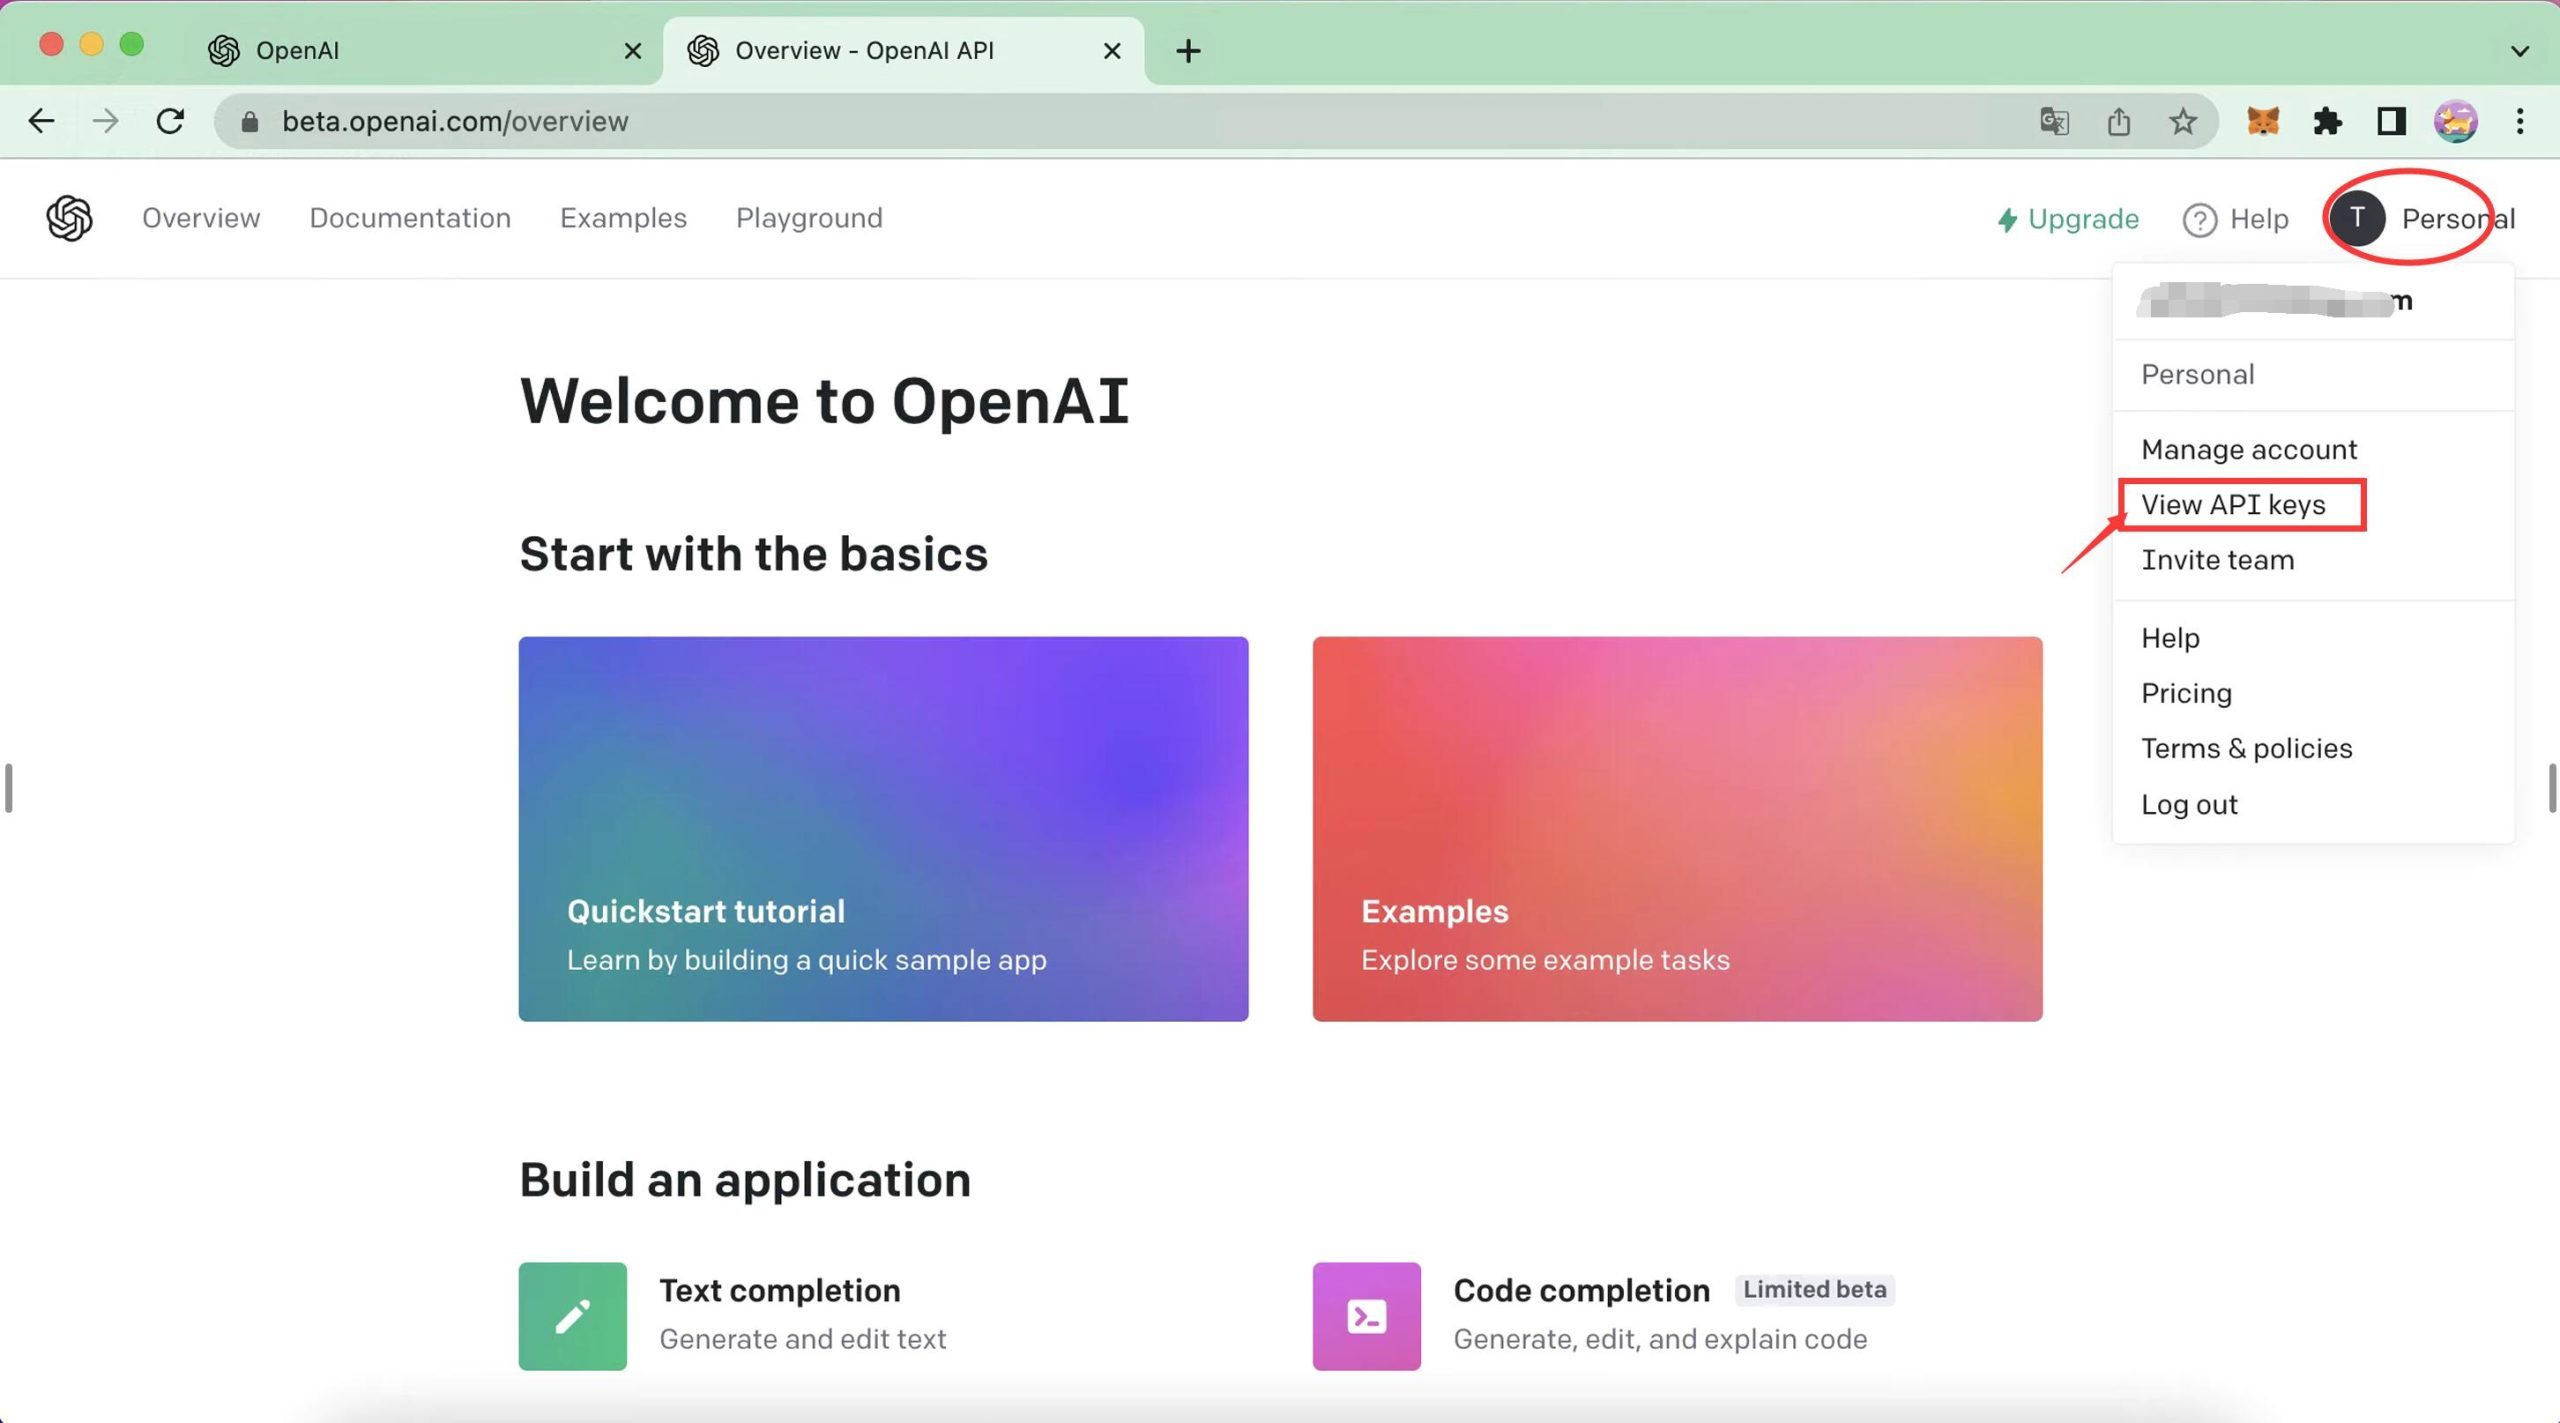Open the Playground nav item
The image size is (2560, 1423).
[809, 218]
